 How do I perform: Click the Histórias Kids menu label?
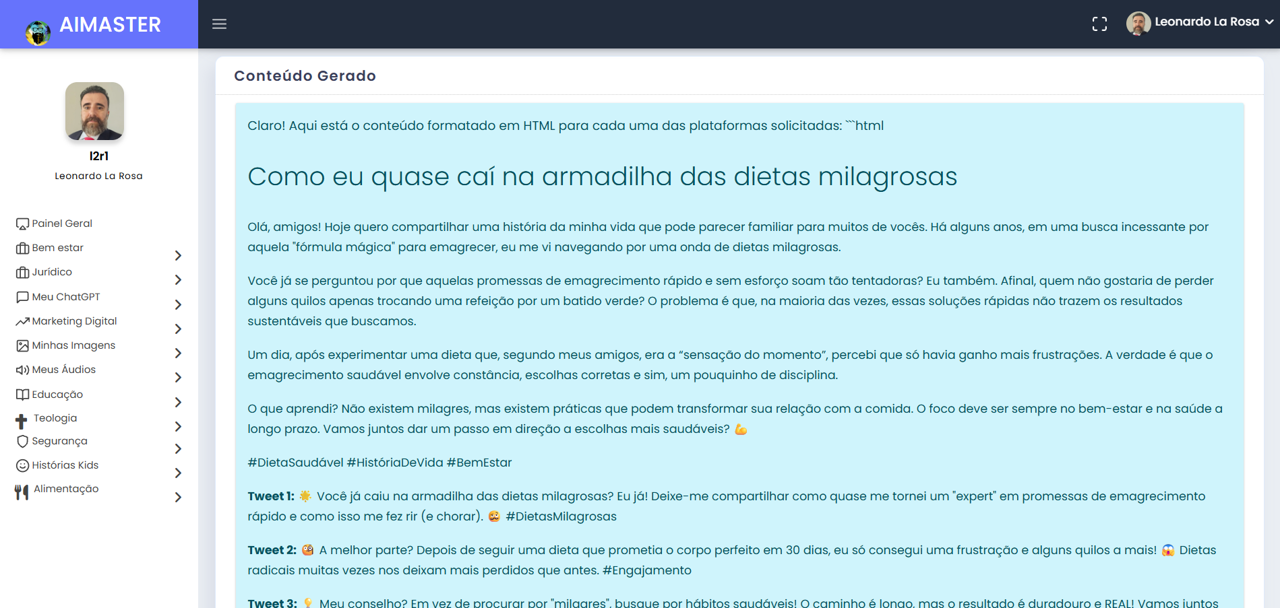pyautogui.click(x=65, y=465)
